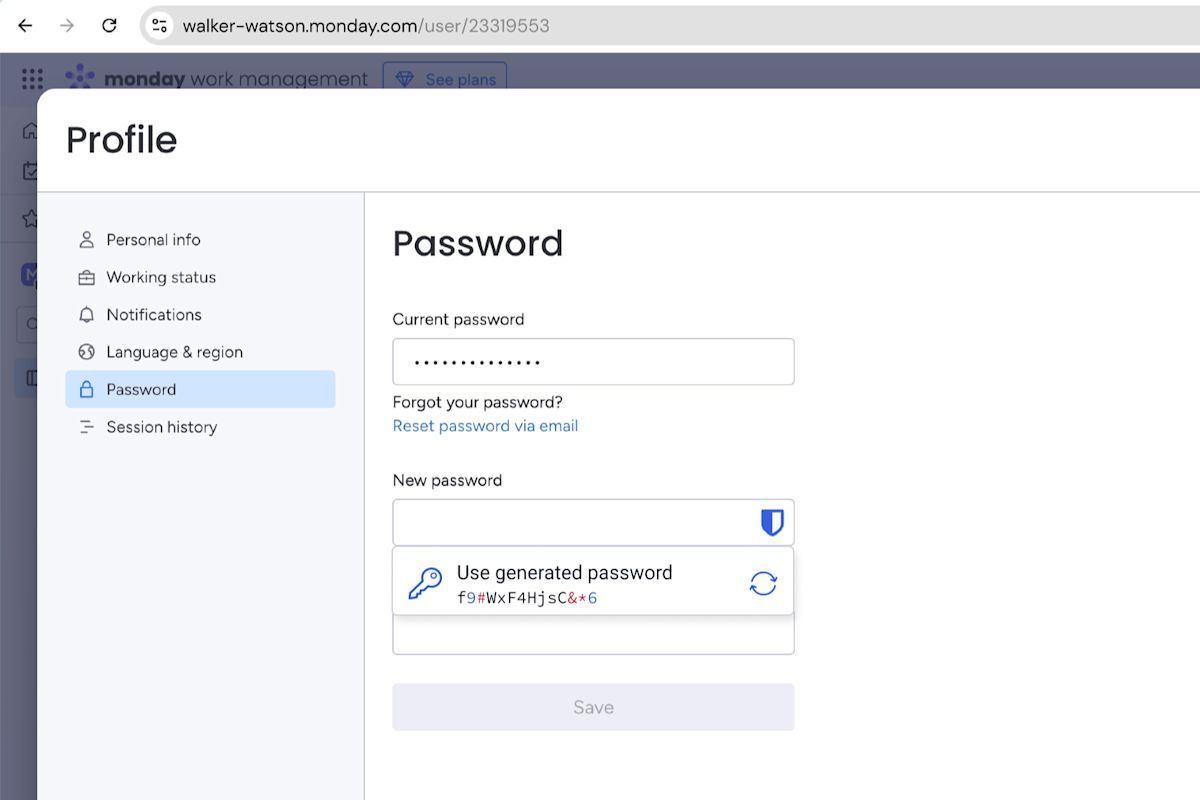
Task: Click the lock icon next to Password
Action: 87,390
